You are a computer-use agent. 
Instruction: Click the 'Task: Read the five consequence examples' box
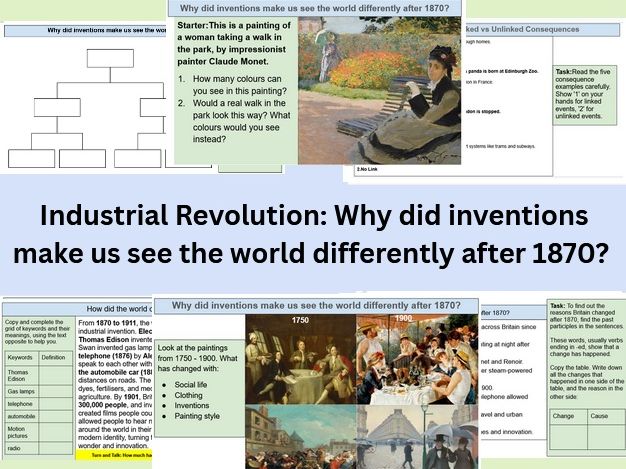584,95
